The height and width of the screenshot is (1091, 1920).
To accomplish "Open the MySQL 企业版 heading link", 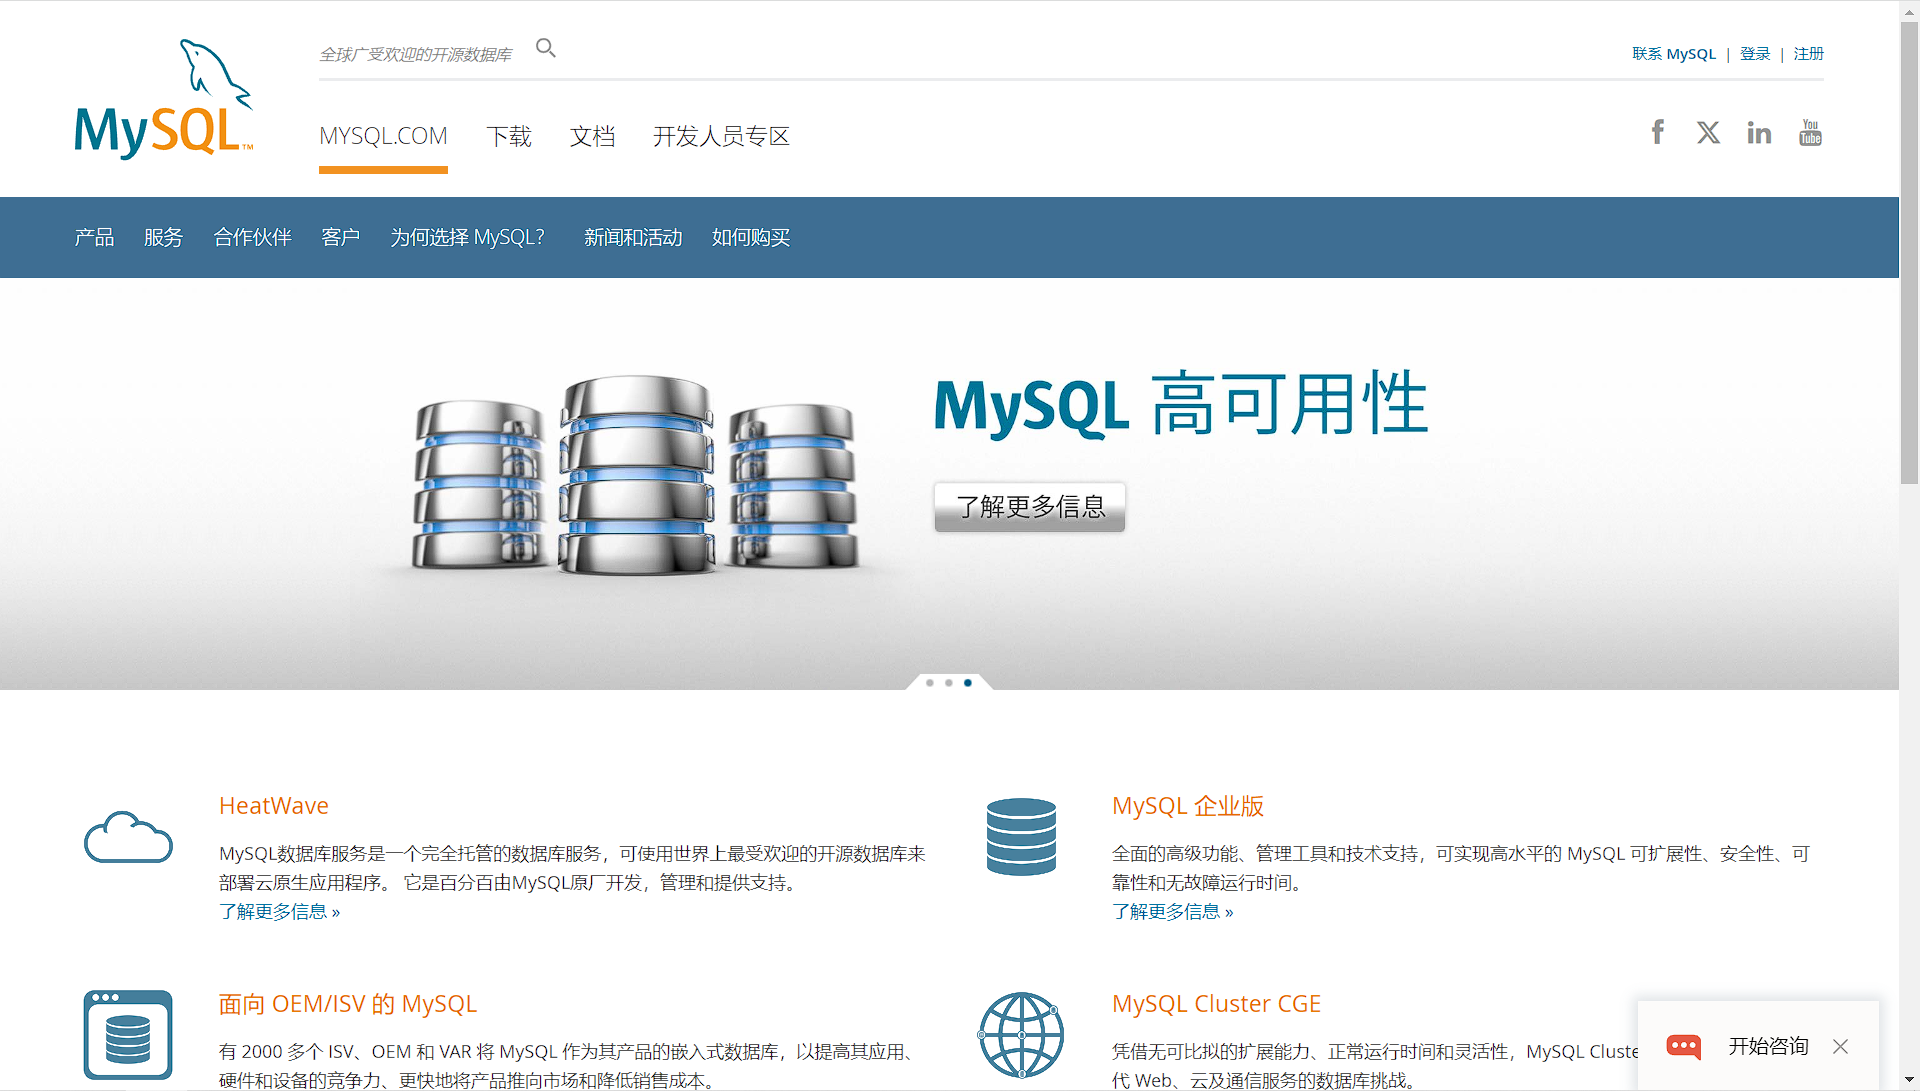I will click(x=1188, y=806).
